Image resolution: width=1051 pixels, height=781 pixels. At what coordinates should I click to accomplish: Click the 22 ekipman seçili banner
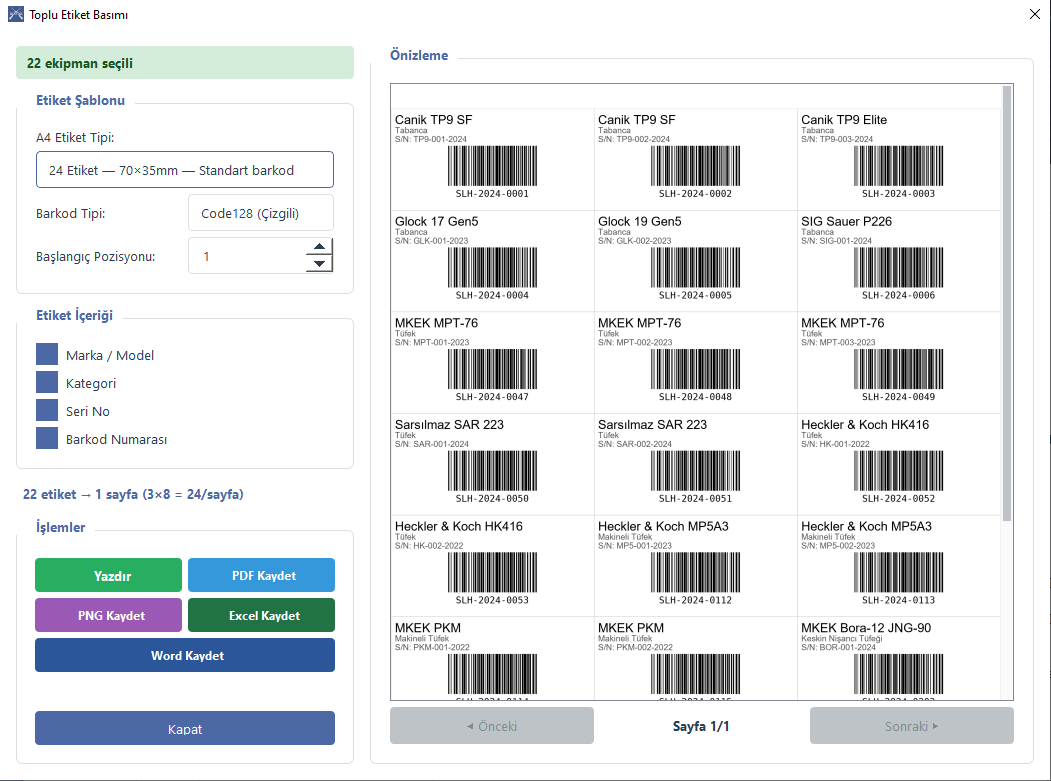185,62
